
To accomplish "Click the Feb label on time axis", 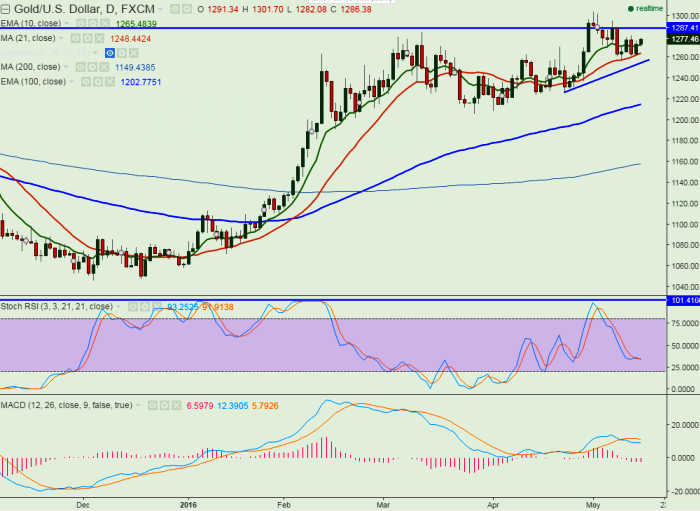I will coord(283,505).
